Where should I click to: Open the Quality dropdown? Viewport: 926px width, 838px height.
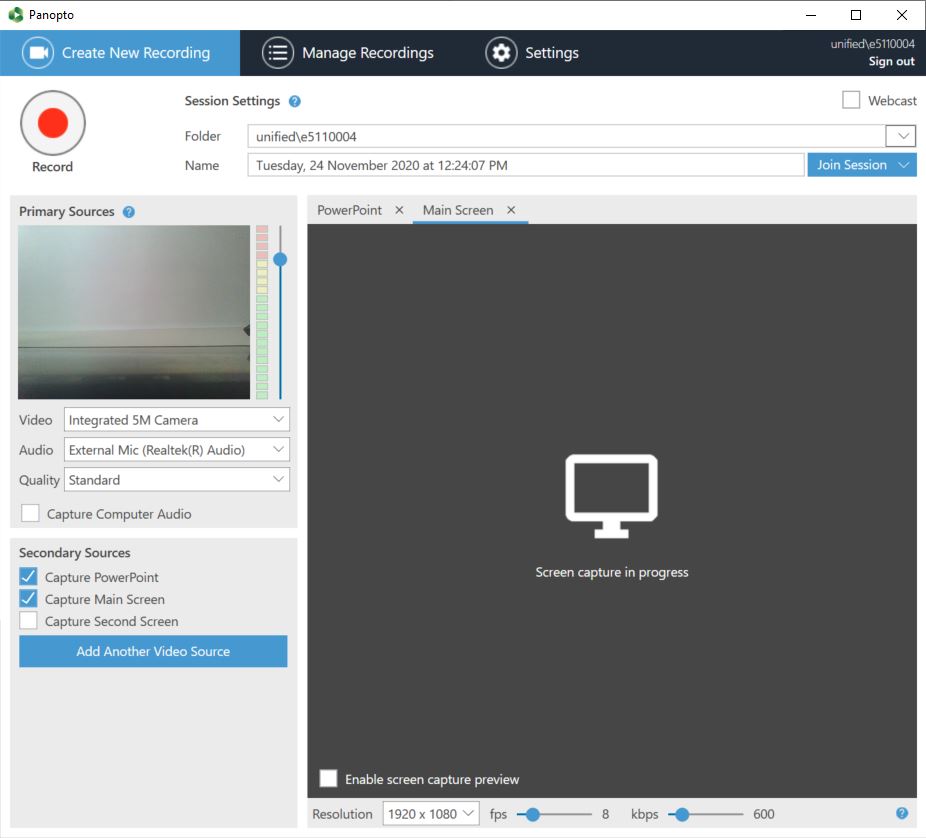177,480
